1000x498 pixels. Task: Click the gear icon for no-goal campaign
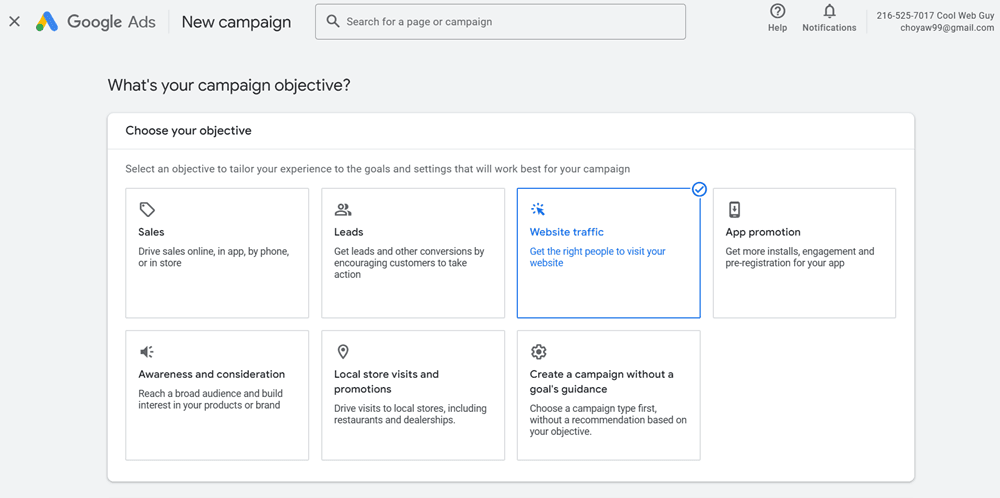tap(538, 352)
